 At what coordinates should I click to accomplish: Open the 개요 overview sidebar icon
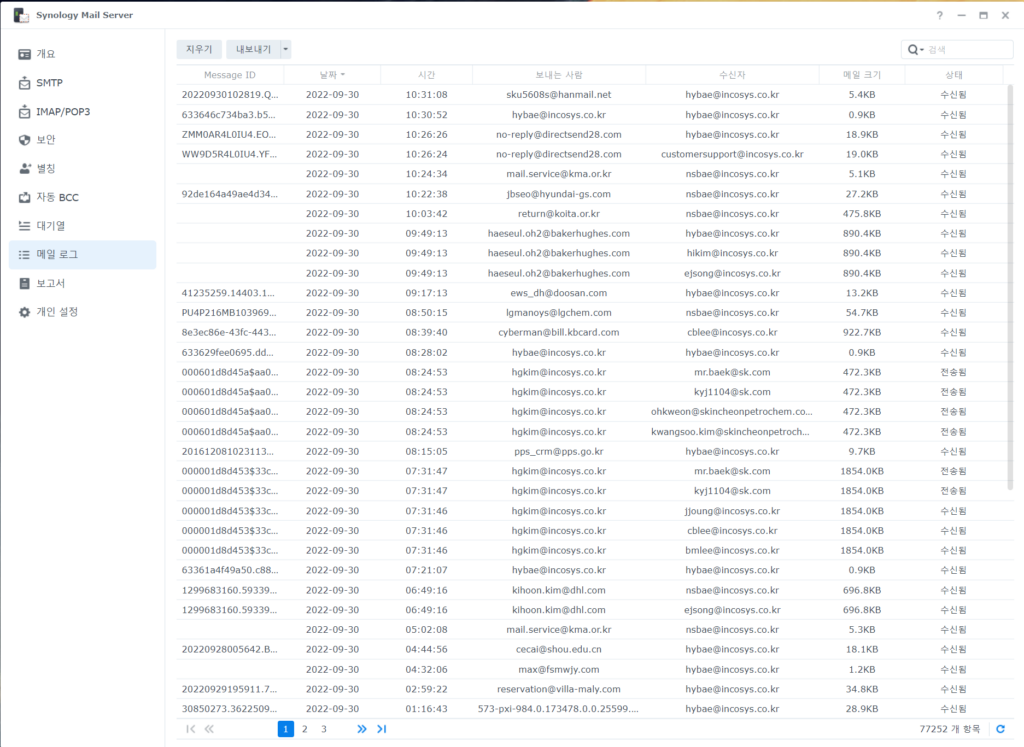(25, 54)
